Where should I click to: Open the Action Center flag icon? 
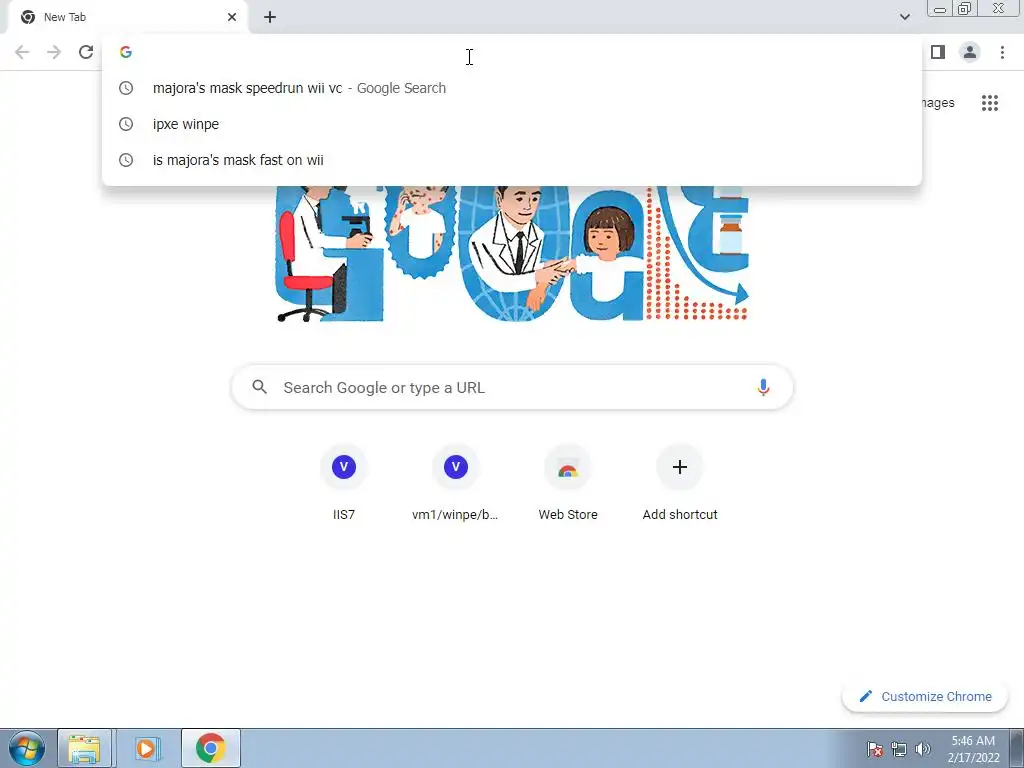874,749
